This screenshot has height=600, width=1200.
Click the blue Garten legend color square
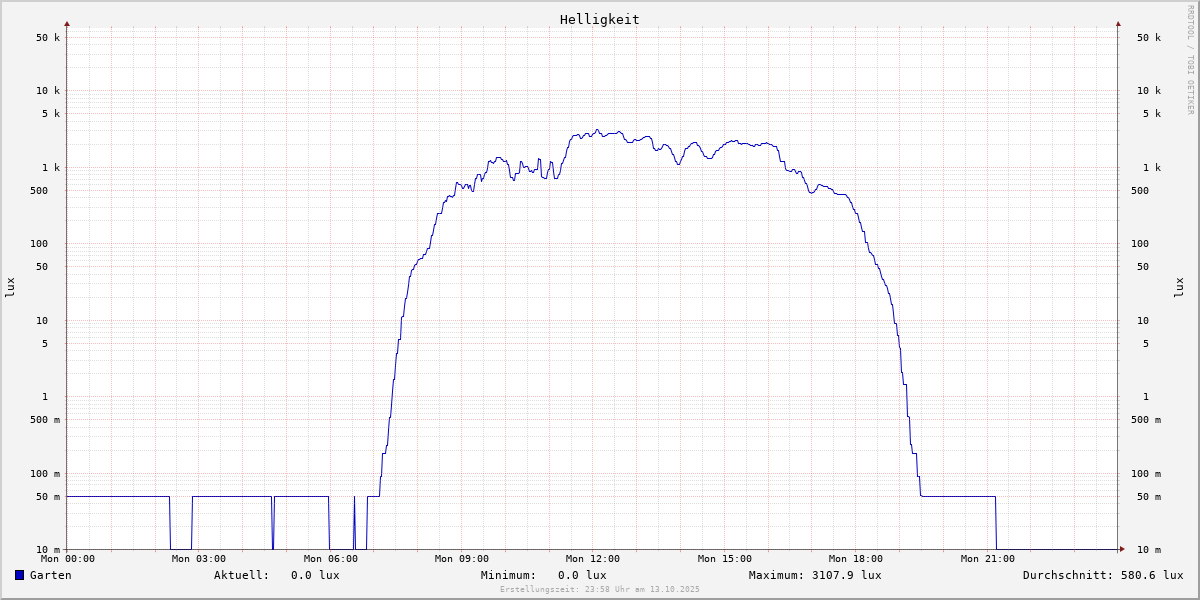pos(19,575)
